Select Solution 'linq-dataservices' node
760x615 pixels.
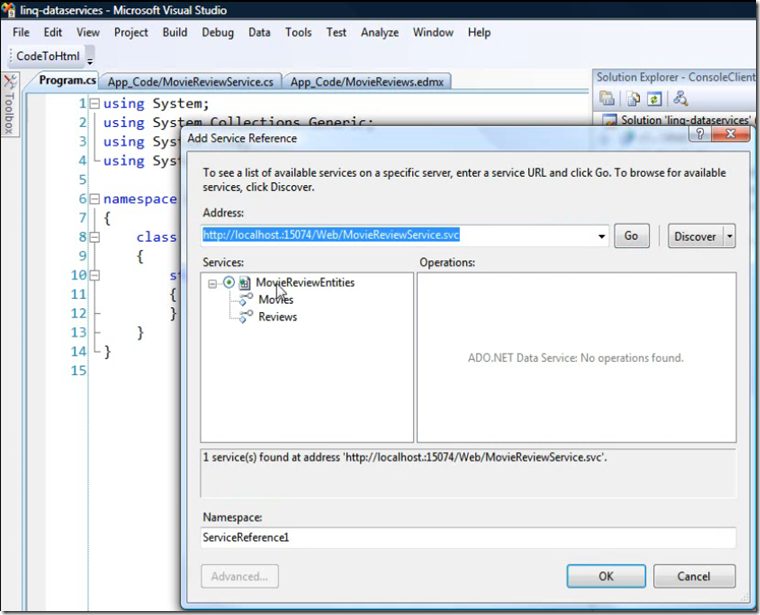tap(685, 120)
